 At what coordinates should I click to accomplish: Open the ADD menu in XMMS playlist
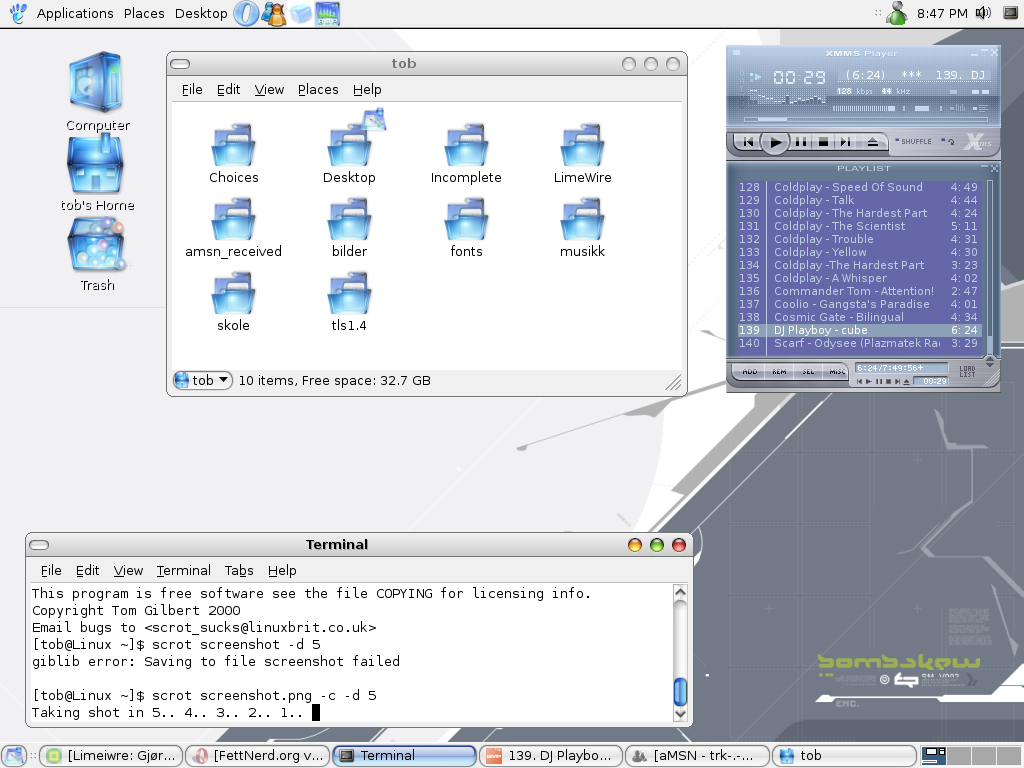coord(749,372)
